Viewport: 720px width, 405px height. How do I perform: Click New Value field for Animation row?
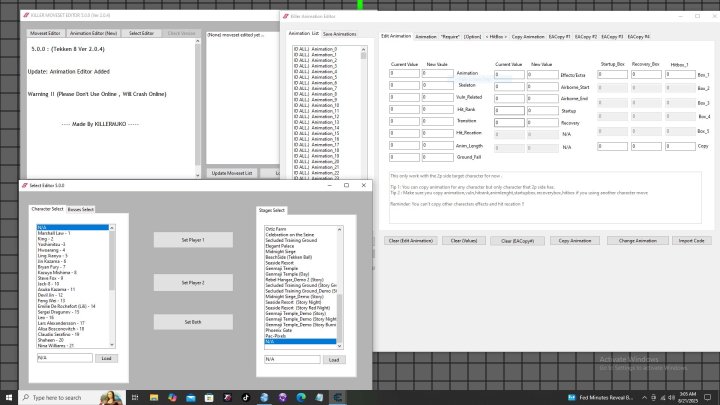pos(438,73)
